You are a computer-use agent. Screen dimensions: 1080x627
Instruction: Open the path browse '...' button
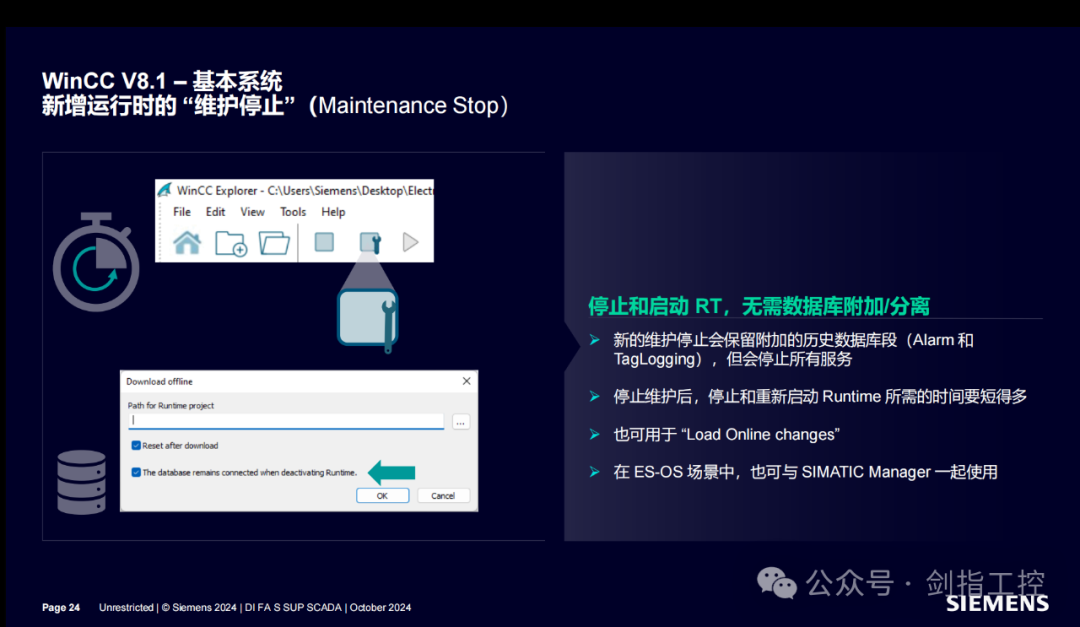tap(461, 421)
